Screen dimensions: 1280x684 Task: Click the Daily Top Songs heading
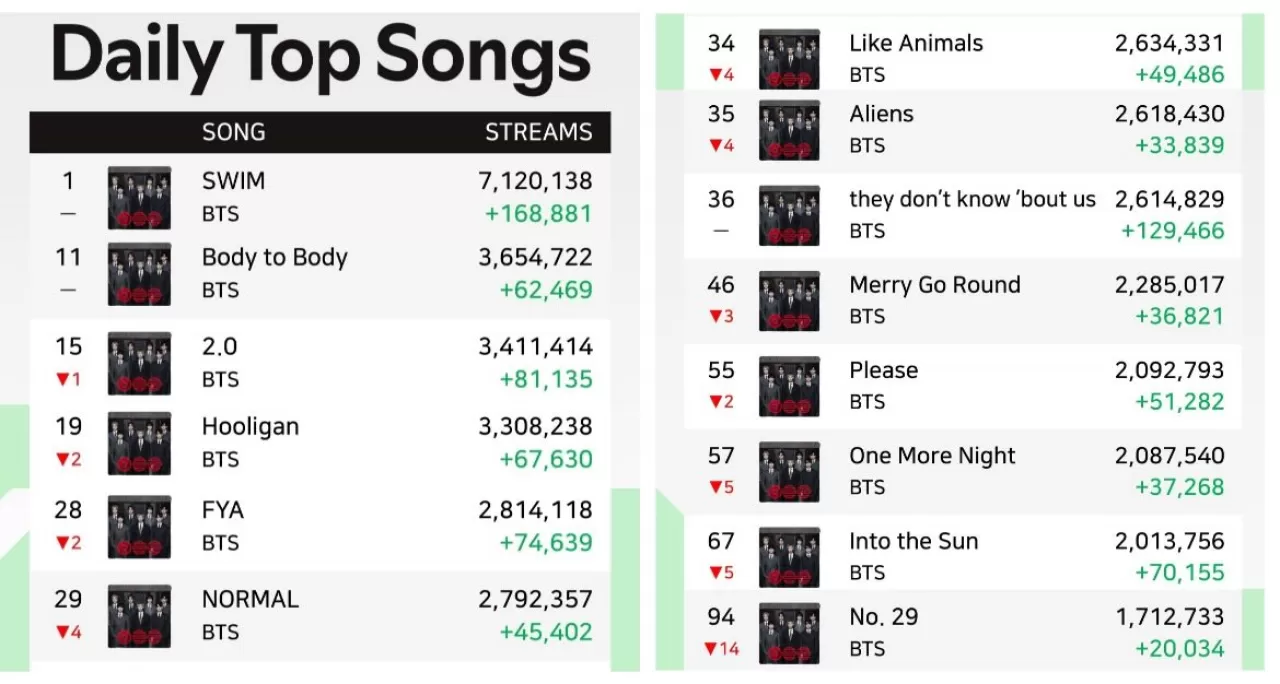click(x=319, y=56)
